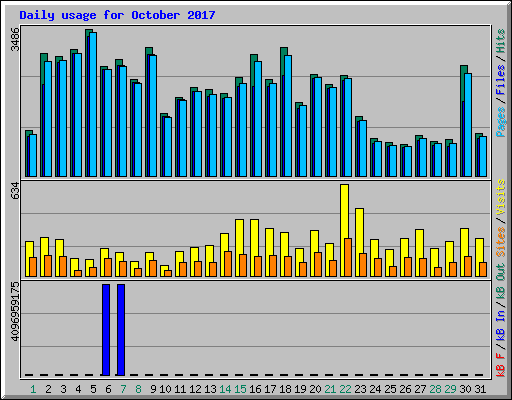Click the red "kB F" legend word
The image size is (512, 400).
click(x=501, y=365)
